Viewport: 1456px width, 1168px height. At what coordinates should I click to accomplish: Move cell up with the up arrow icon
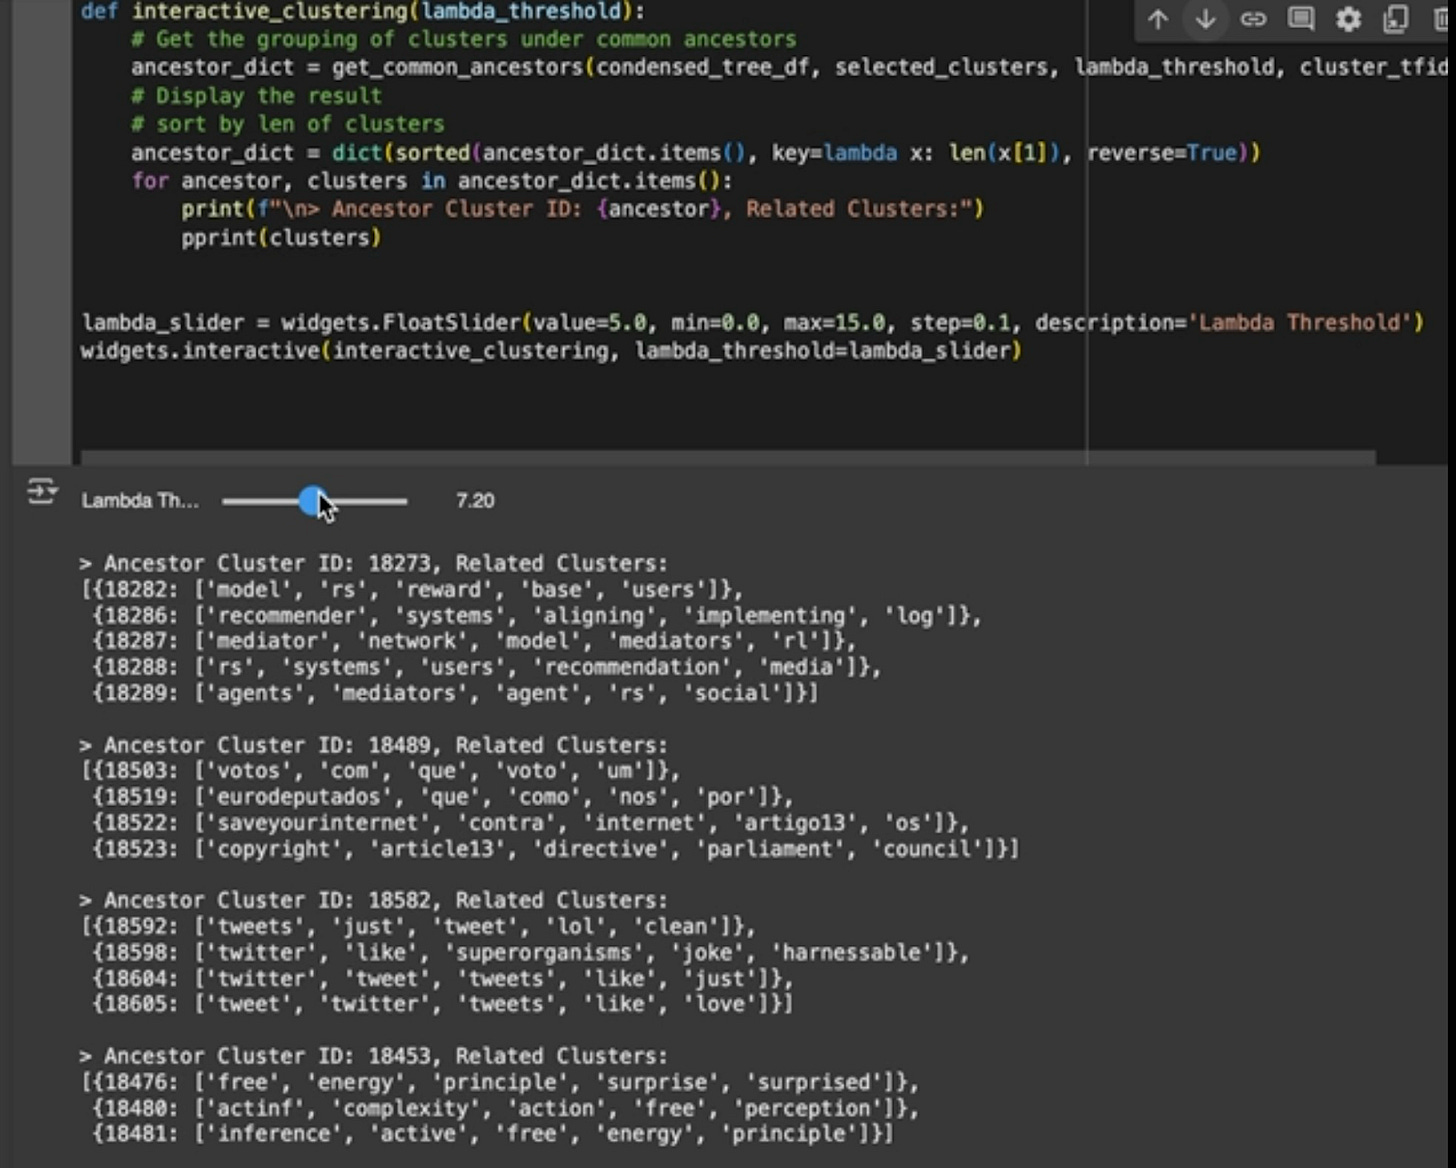tap(1158, 19)
